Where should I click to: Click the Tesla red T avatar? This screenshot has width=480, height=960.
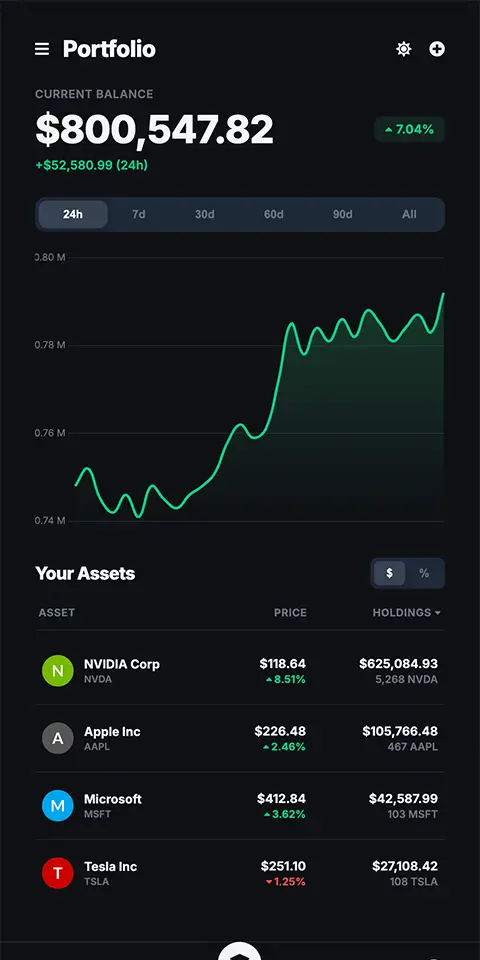58,872
